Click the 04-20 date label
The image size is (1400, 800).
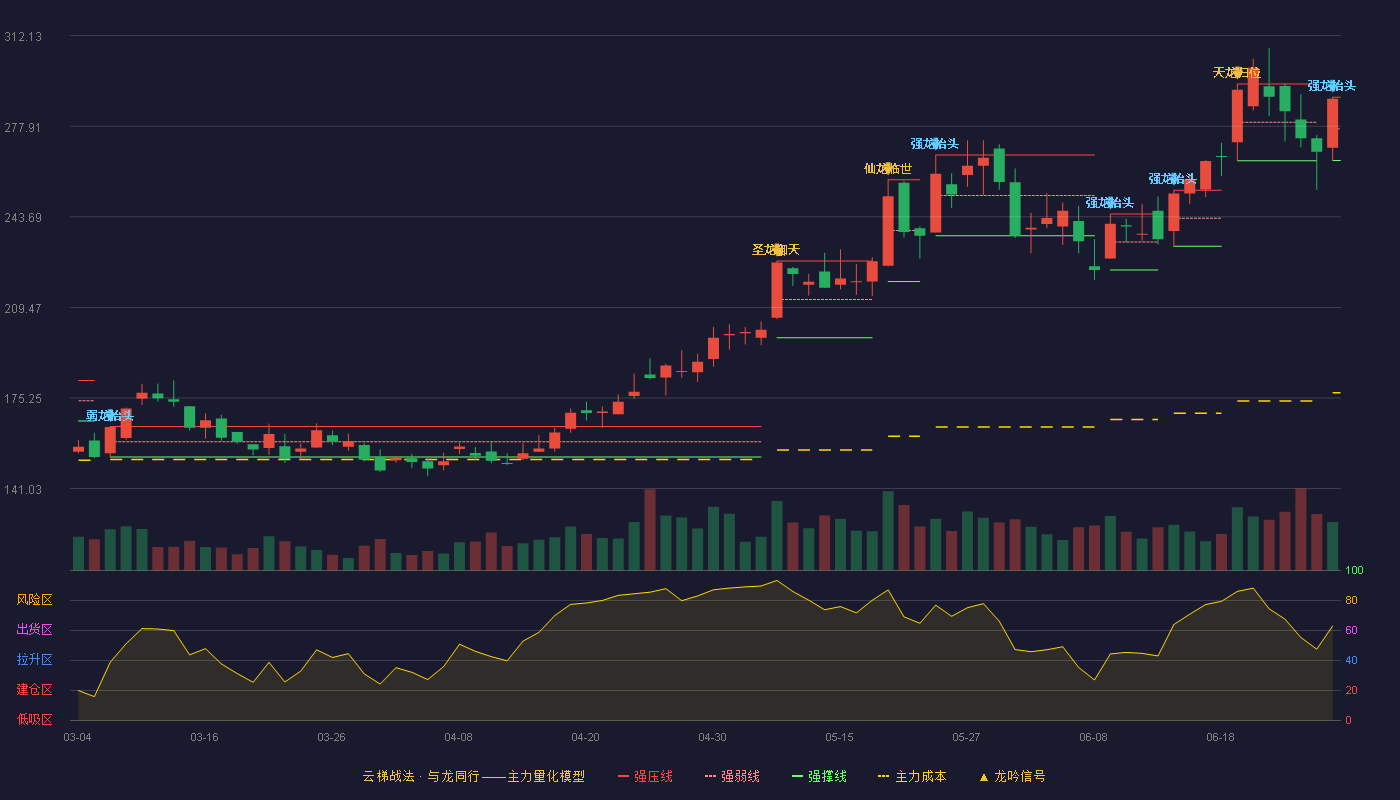click(x=586, y=737)
